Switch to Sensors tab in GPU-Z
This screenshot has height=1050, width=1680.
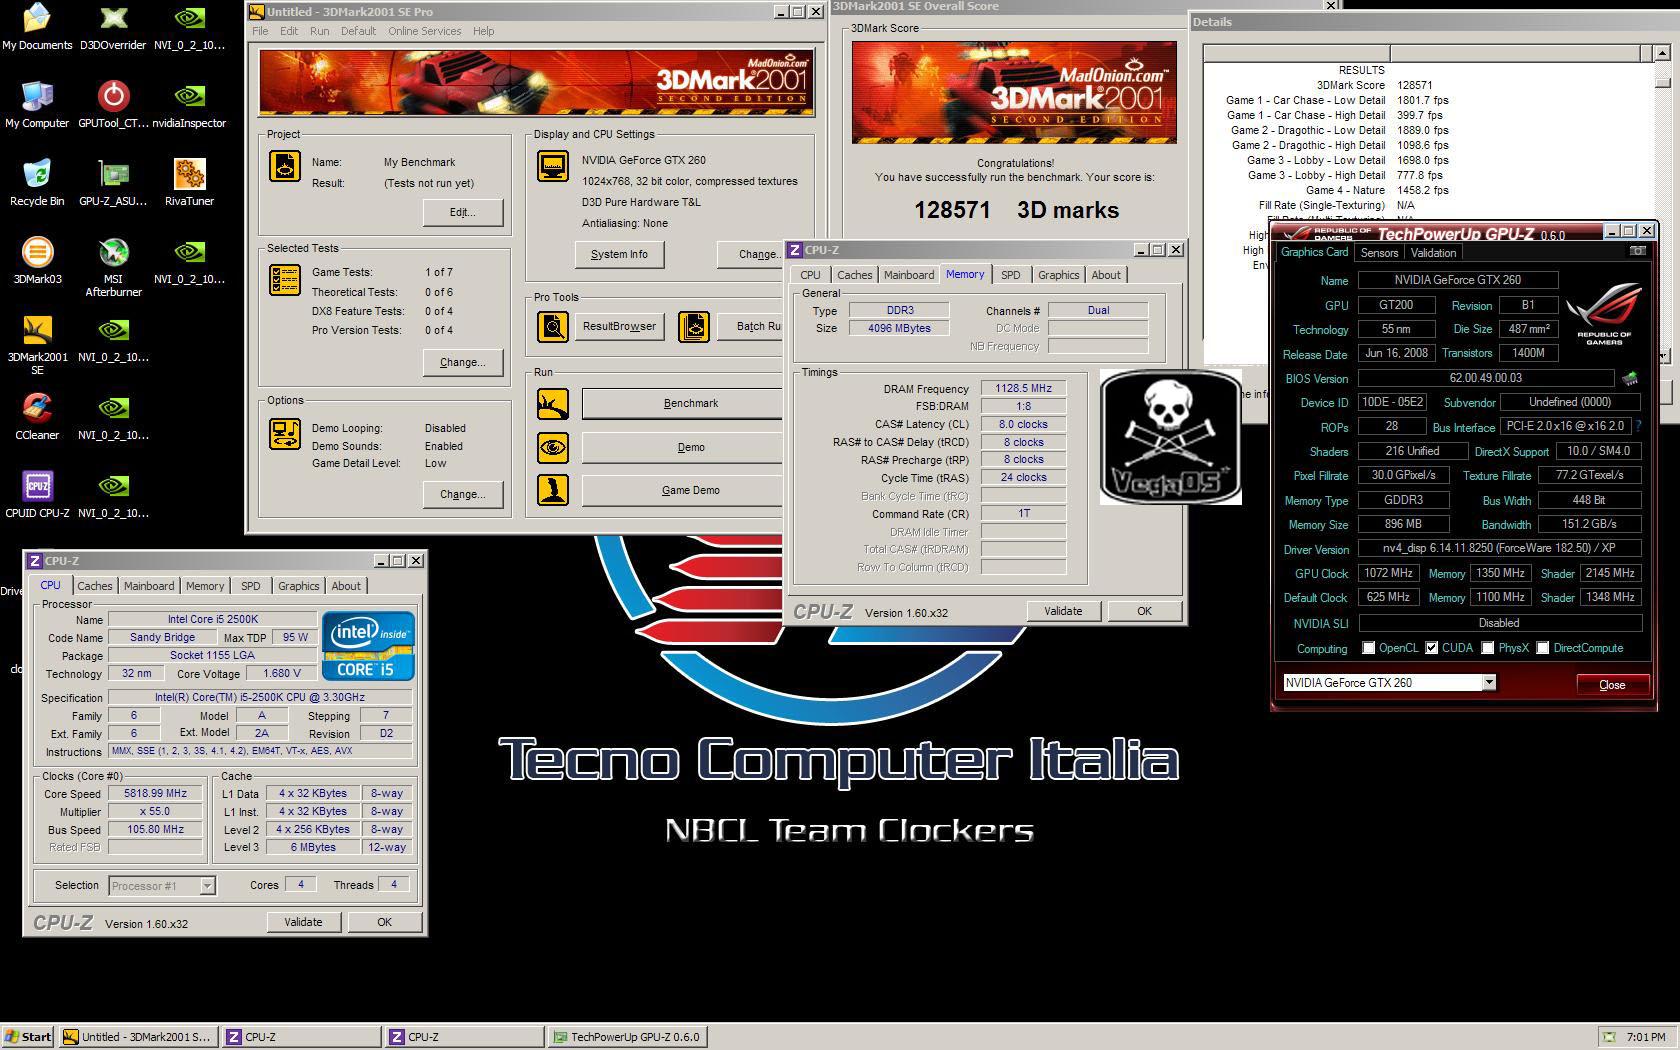click(x=1379, y=253)
